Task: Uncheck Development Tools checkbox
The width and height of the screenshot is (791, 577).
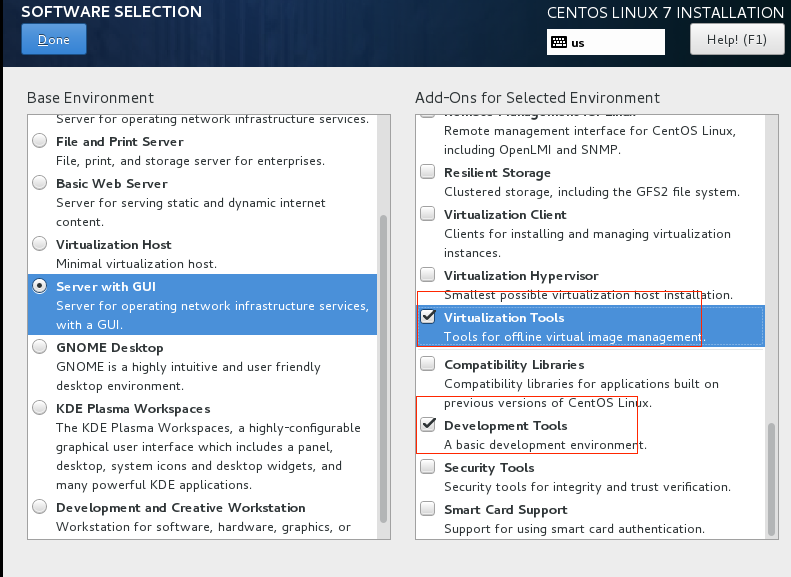Action: [x=428, y=424]
